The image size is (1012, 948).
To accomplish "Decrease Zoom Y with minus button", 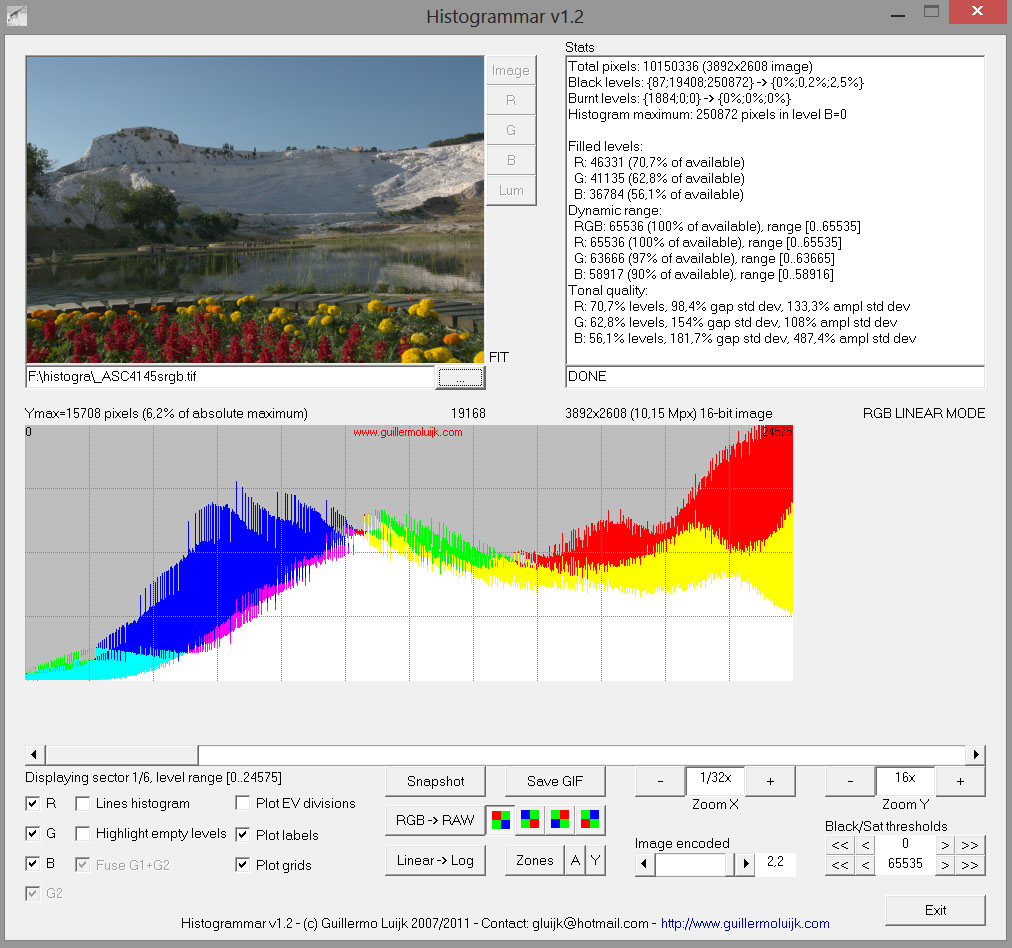I will click(850, 782).
